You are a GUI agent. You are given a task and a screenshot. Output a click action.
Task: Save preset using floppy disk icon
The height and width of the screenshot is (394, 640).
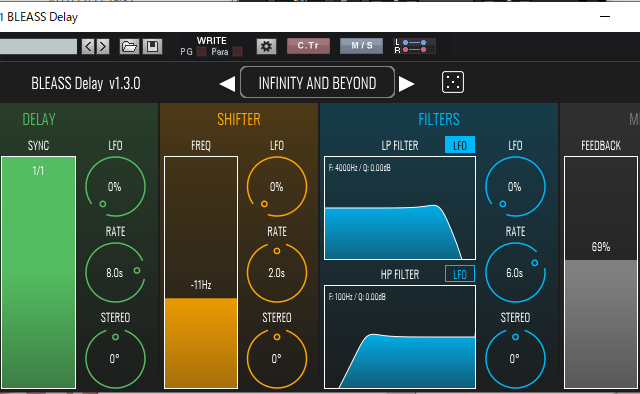tap(153, 46)
